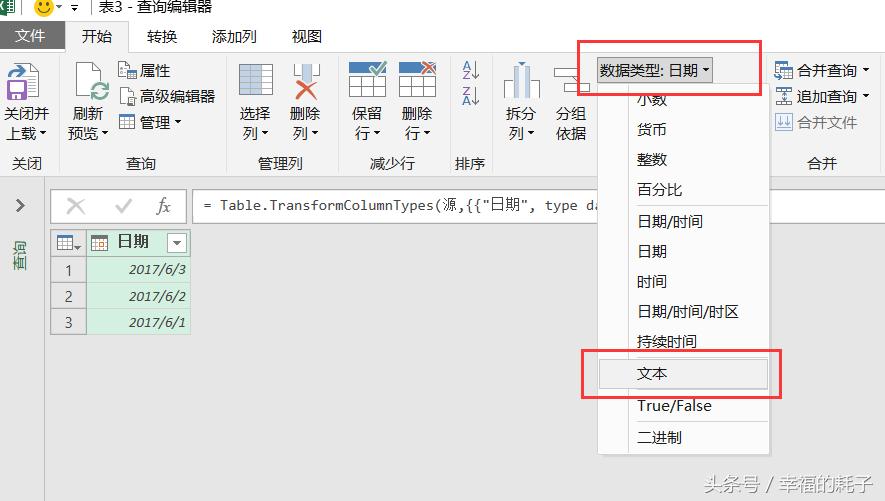The height and width of the screenshot is (501, 885).
Task: Select row number 3
Action: (x=68, y=322)
